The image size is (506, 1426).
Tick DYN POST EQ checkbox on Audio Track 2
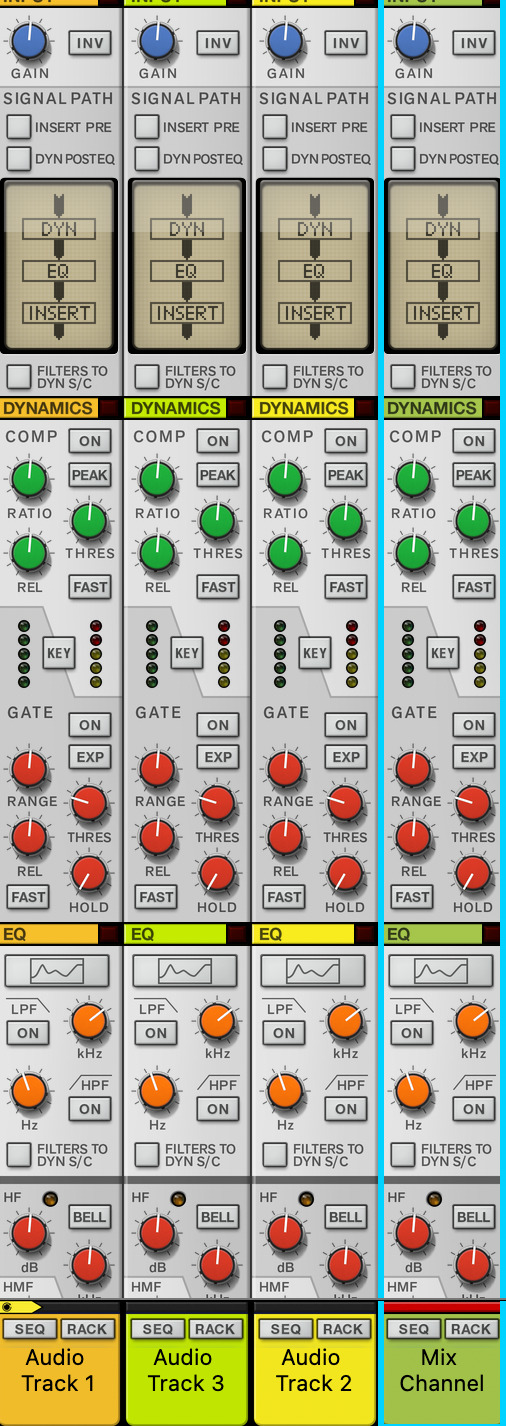pyautogui.click(x=275, y=158)
